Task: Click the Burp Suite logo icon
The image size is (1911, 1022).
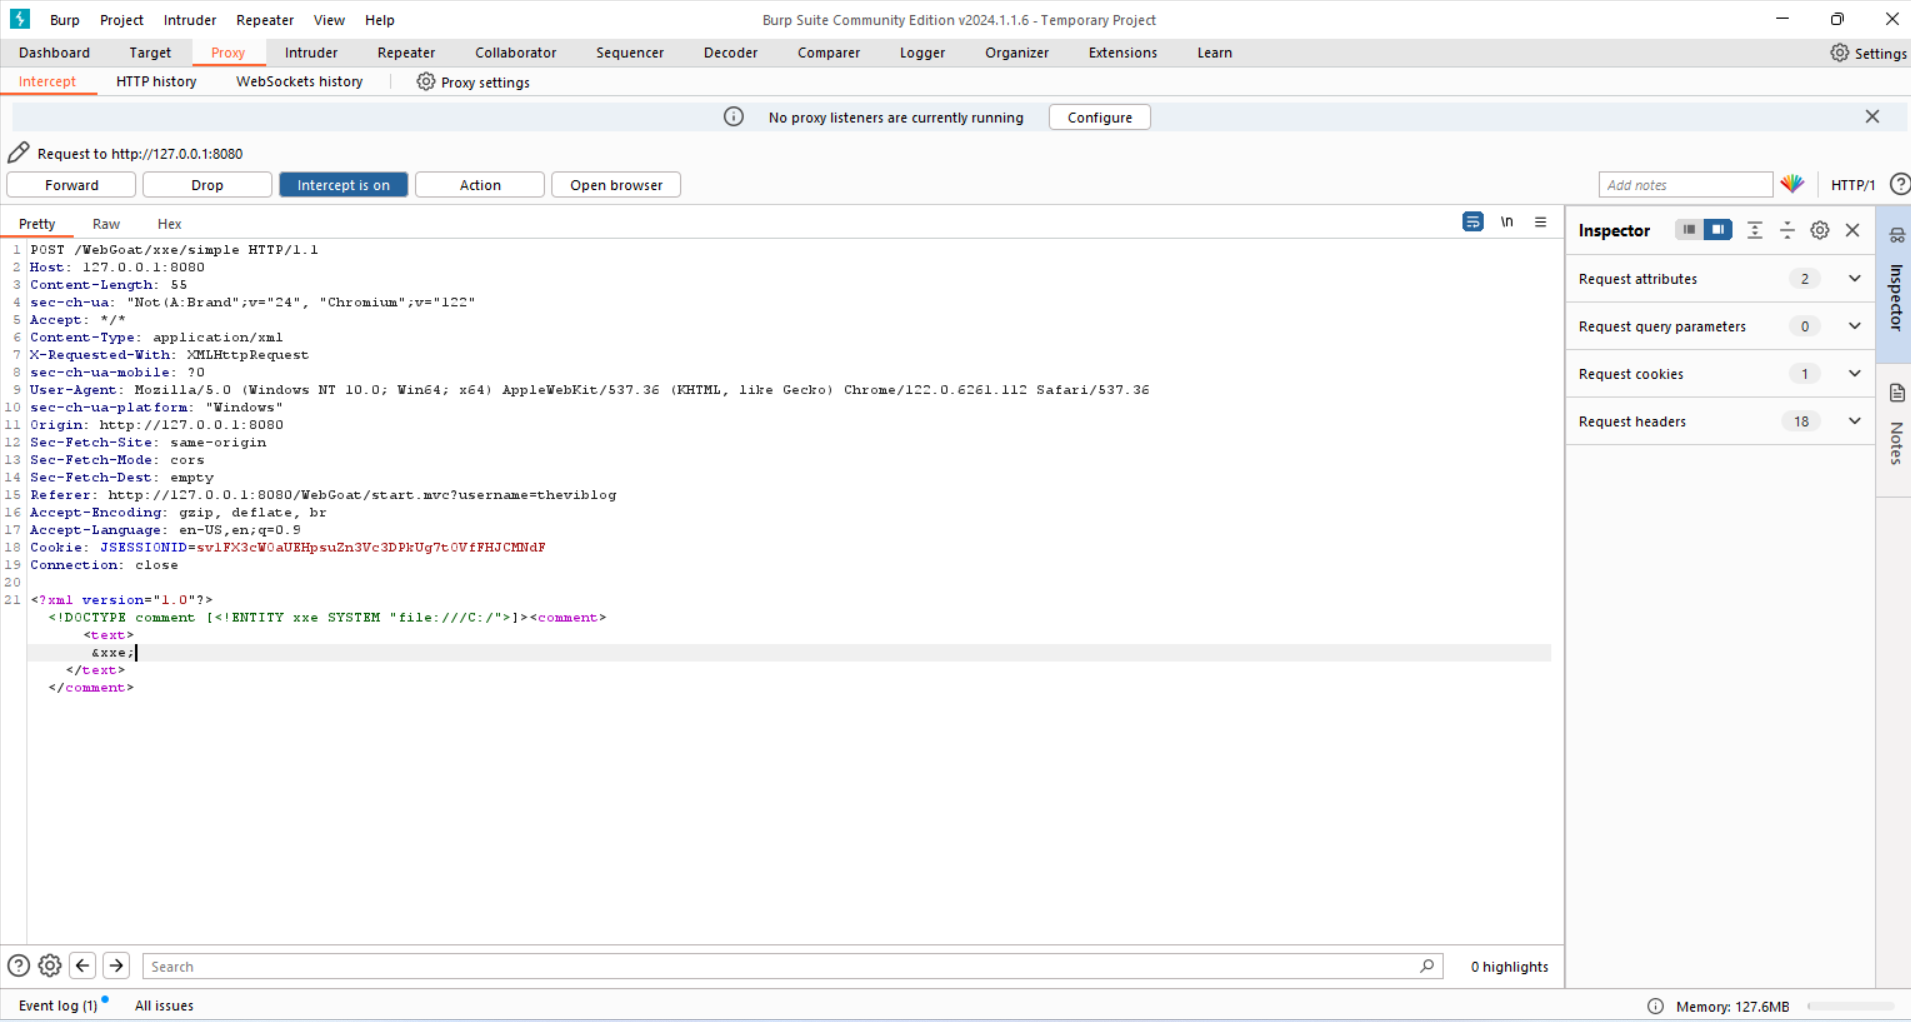Action: tap(20, 19)
